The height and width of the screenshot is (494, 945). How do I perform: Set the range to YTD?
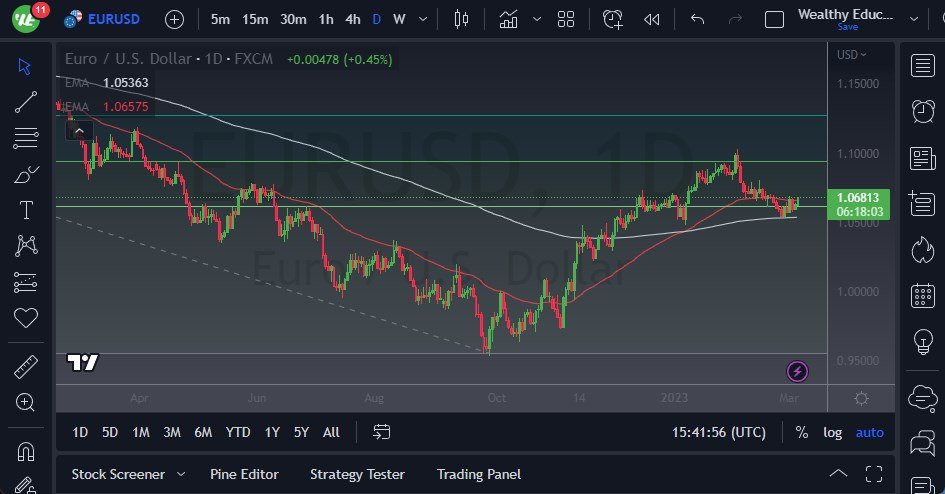tap(238, 432)
